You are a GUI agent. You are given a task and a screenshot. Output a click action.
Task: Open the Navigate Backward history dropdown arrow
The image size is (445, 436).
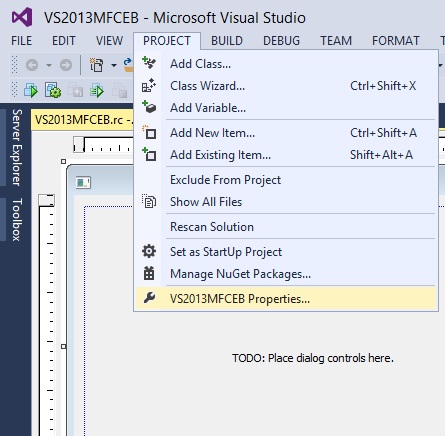coord(49,65)
